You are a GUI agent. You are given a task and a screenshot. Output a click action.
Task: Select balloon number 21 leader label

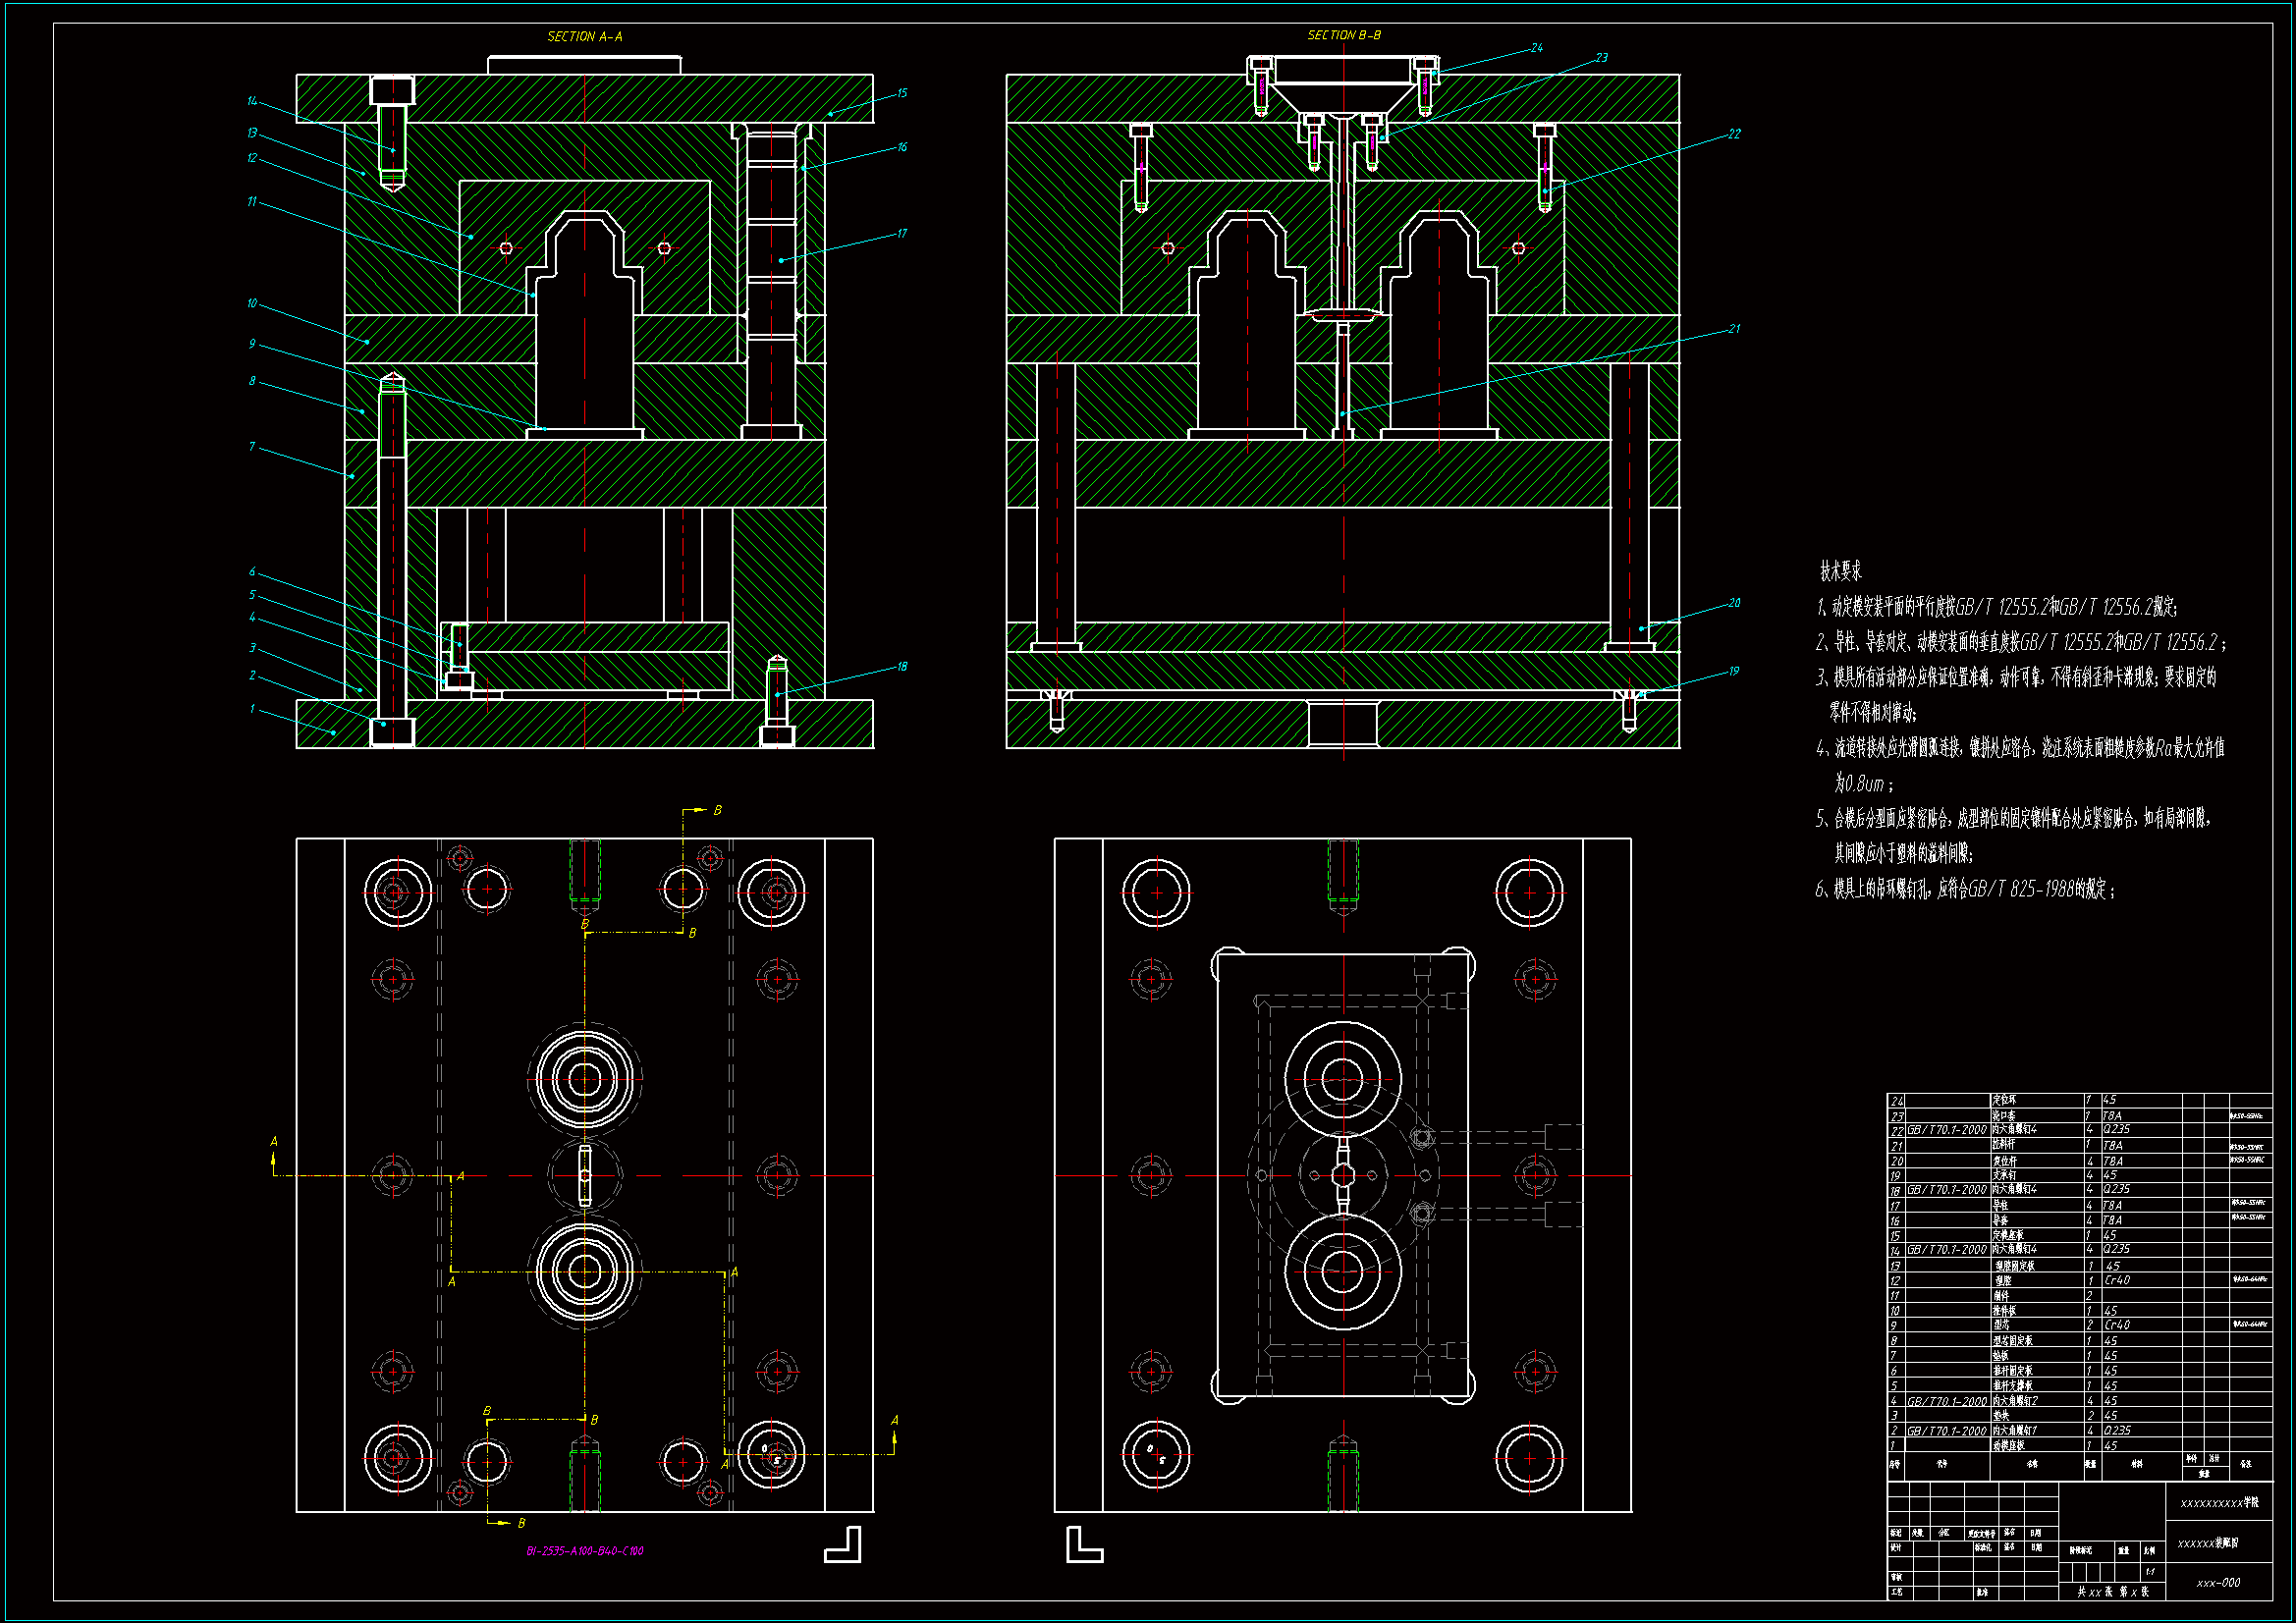pos(1733,328)
